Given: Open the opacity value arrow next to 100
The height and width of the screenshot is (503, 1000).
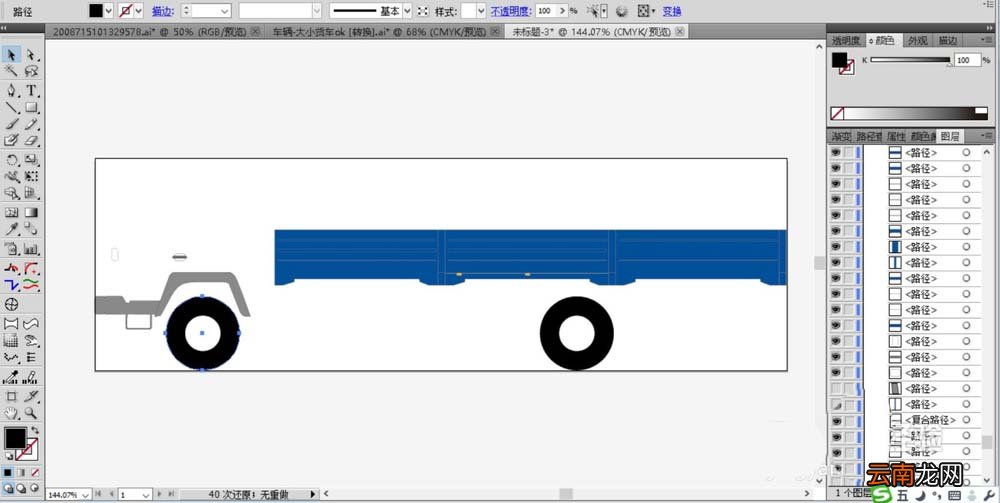Looking at the screenshot, I should pos(562,11).
